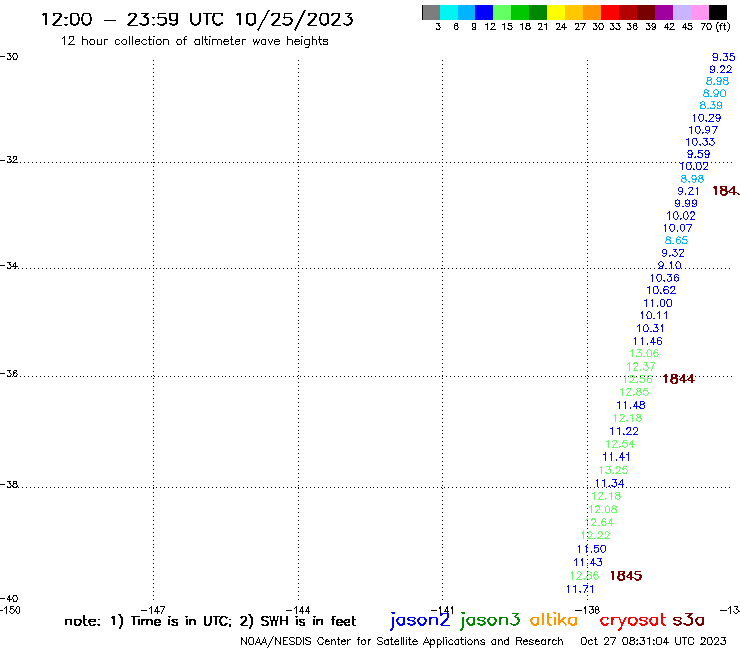Select the 11.48 wave height reading
Image resolution: width=740 pixels, height=650 pixels.
tap(631, 405)
